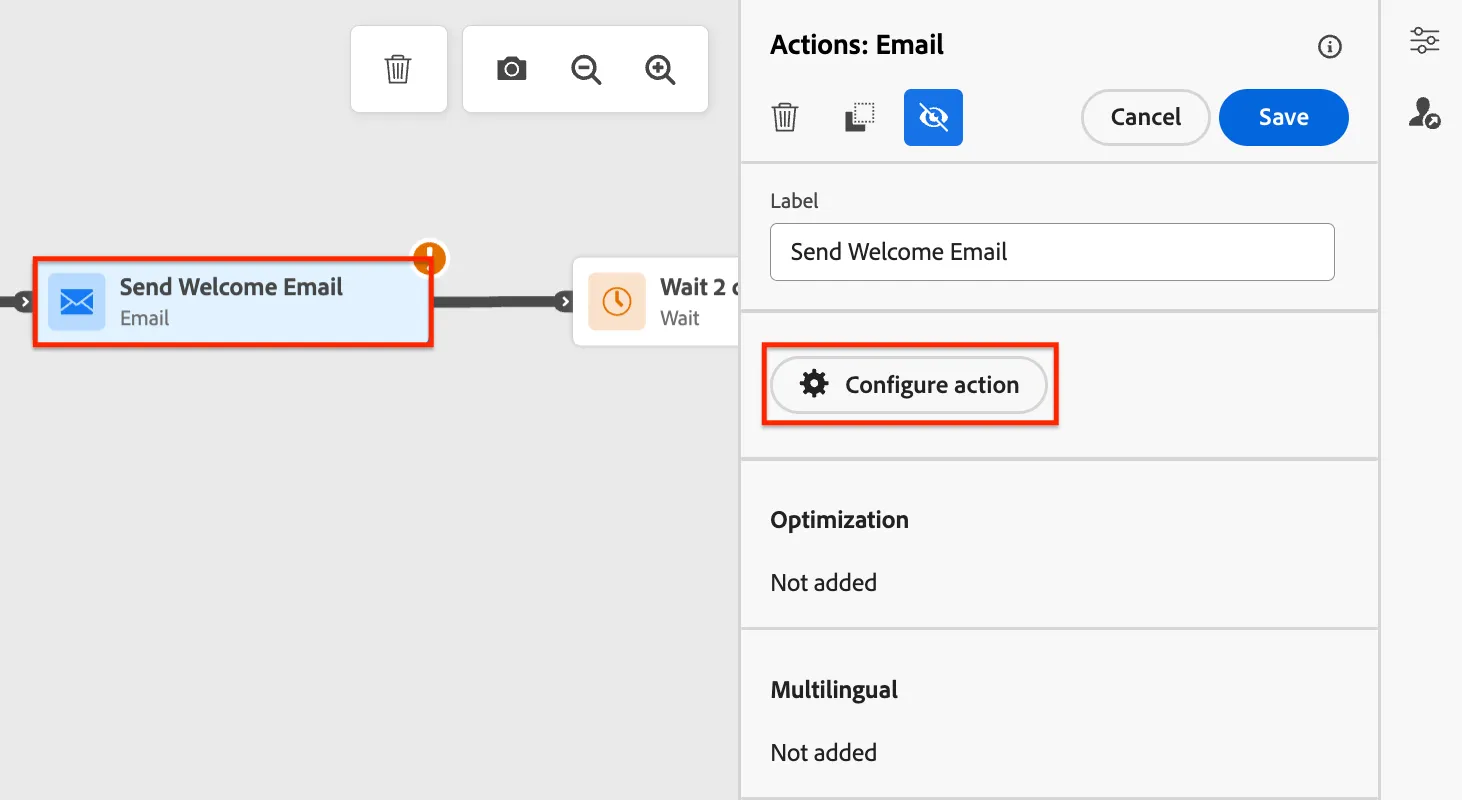Take a canvas snapshot with camera icon

[x=512, y=69]
